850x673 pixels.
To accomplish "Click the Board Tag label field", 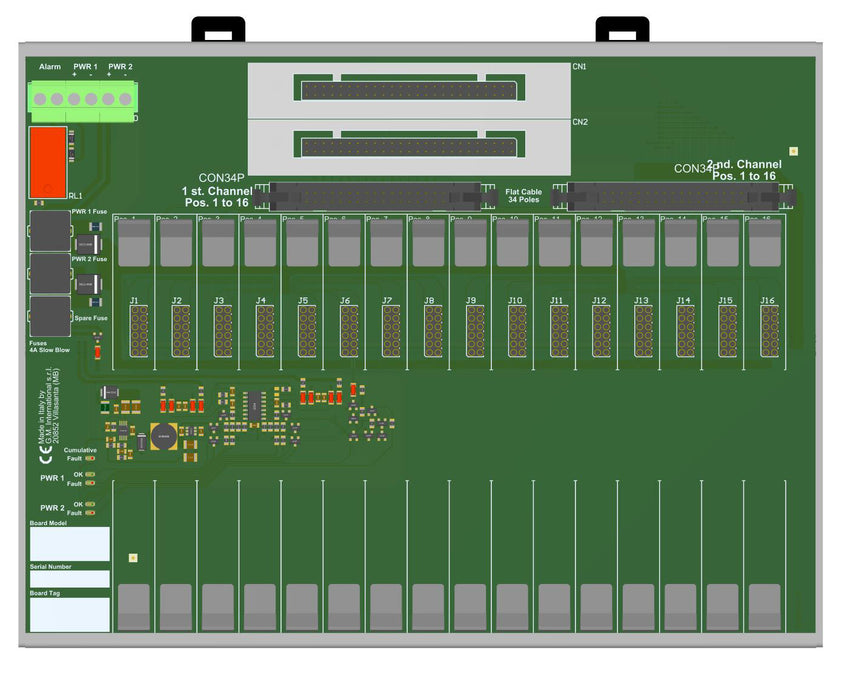I will (x=69, y=614).
